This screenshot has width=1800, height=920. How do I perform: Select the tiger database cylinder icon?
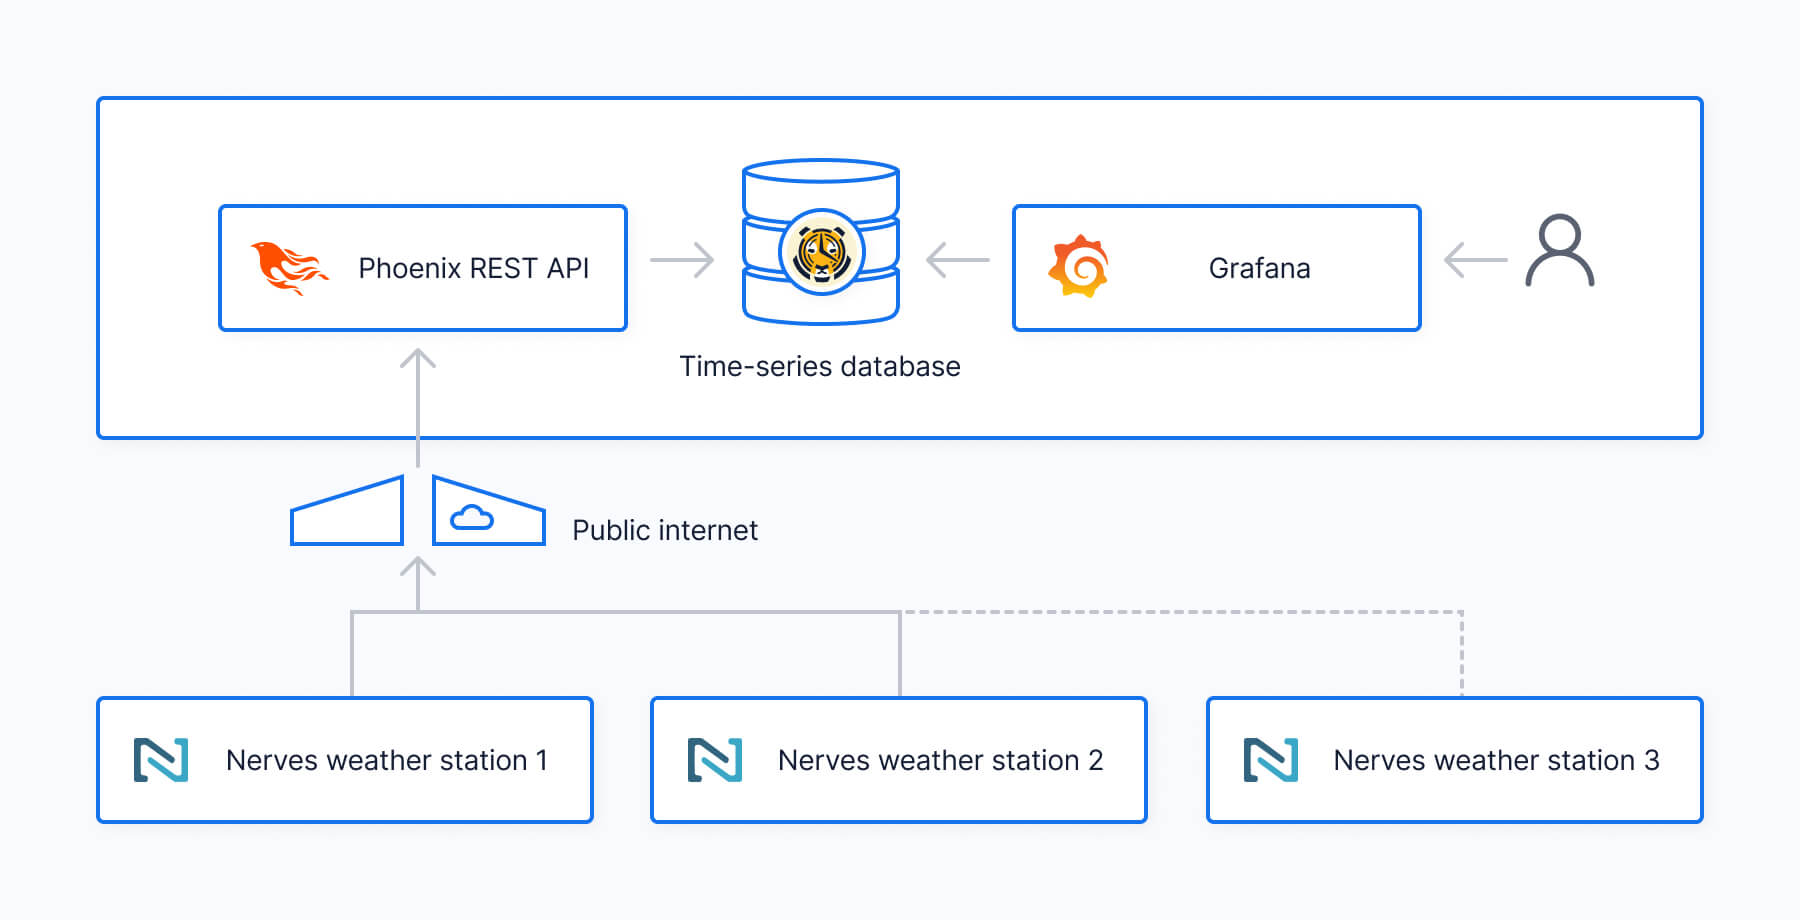click(x=820, y=242)
